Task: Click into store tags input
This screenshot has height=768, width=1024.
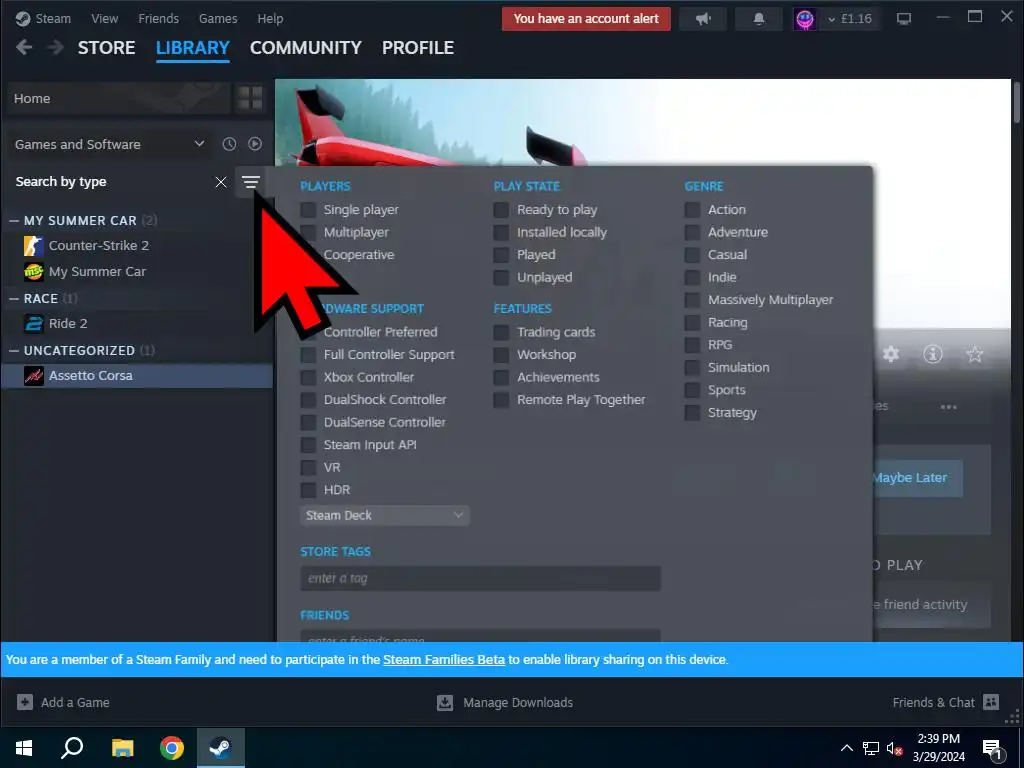Action: coord(481,579)
